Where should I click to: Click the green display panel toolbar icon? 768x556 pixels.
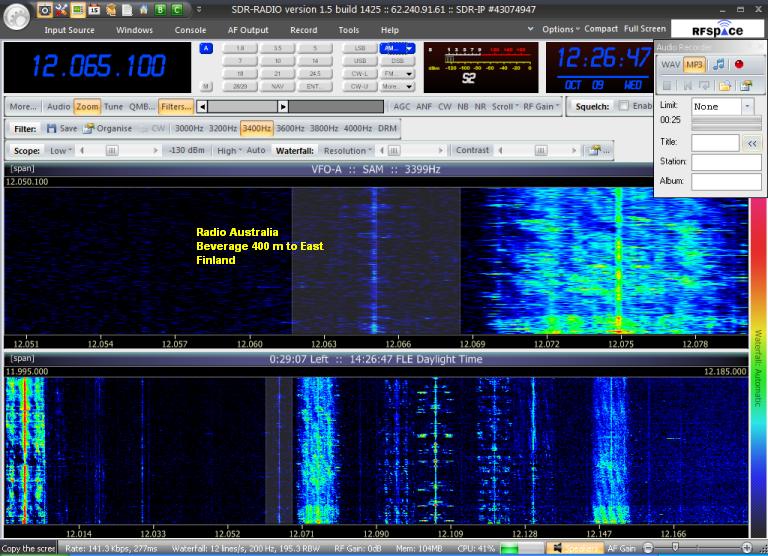pyautogui.click(x=78, y=9)
